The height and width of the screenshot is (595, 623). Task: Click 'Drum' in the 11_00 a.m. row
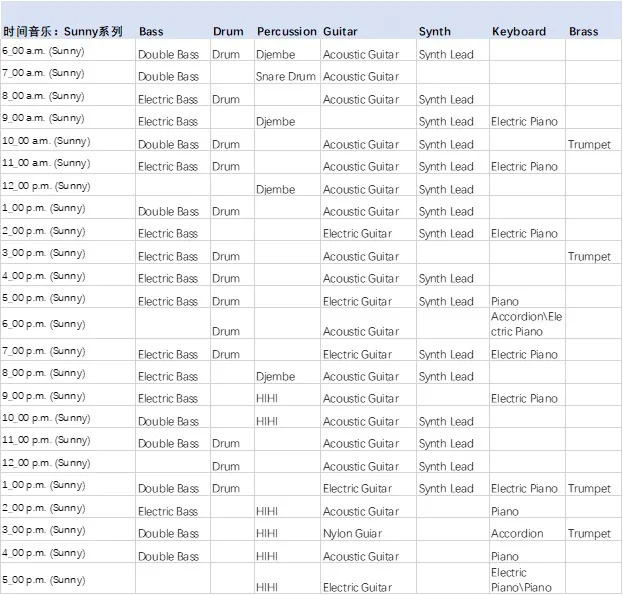pyautogui.click(x=226, y=166)
